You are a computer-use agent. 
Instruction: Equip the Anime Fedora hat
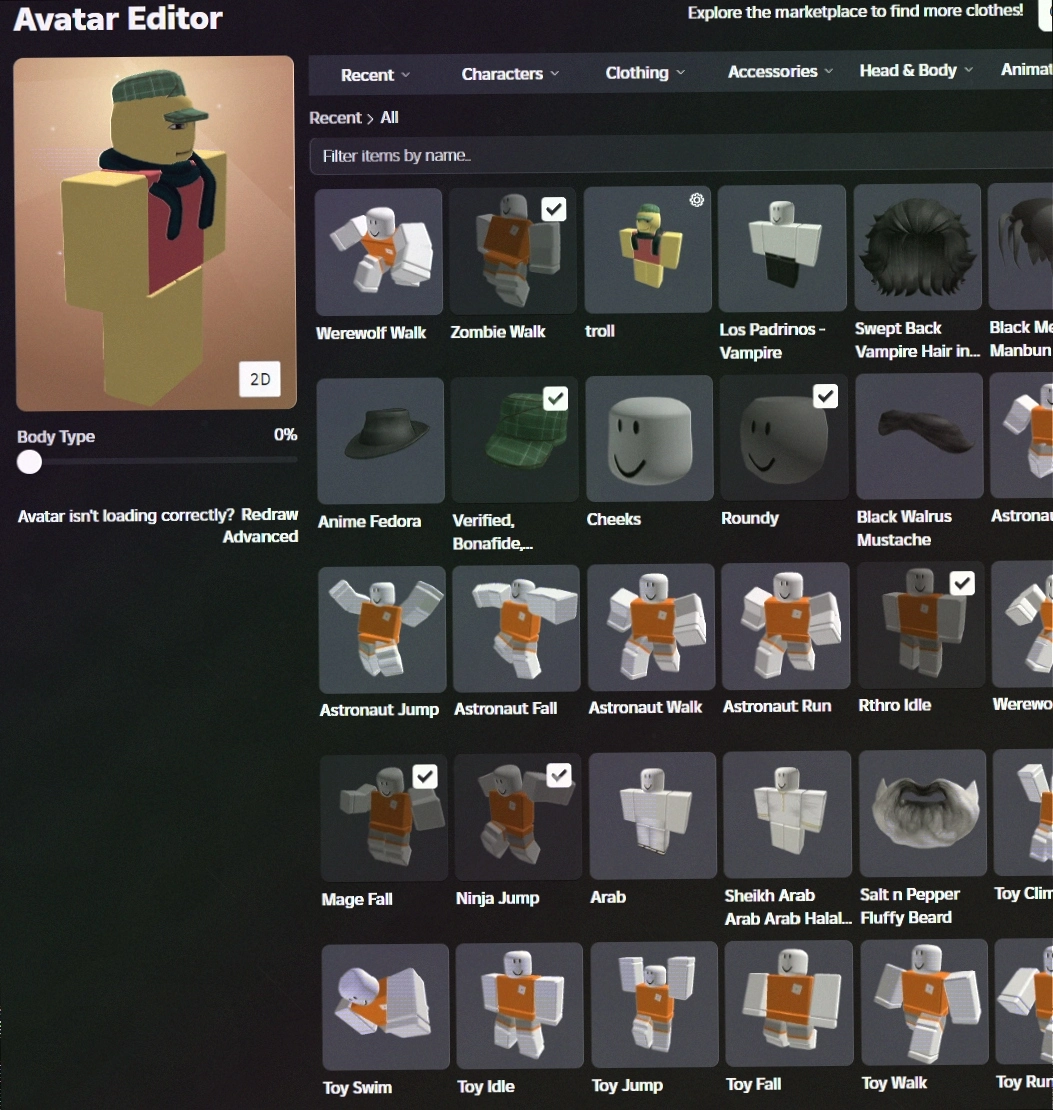(380, 440)
